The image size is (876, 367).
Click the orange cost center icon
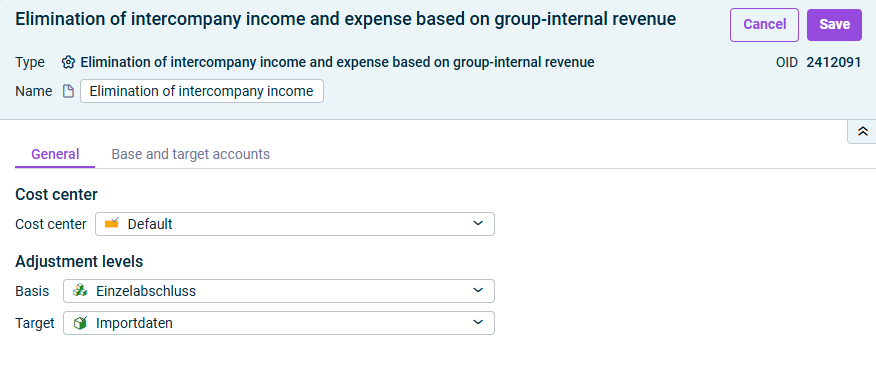(x=112, y=224)
